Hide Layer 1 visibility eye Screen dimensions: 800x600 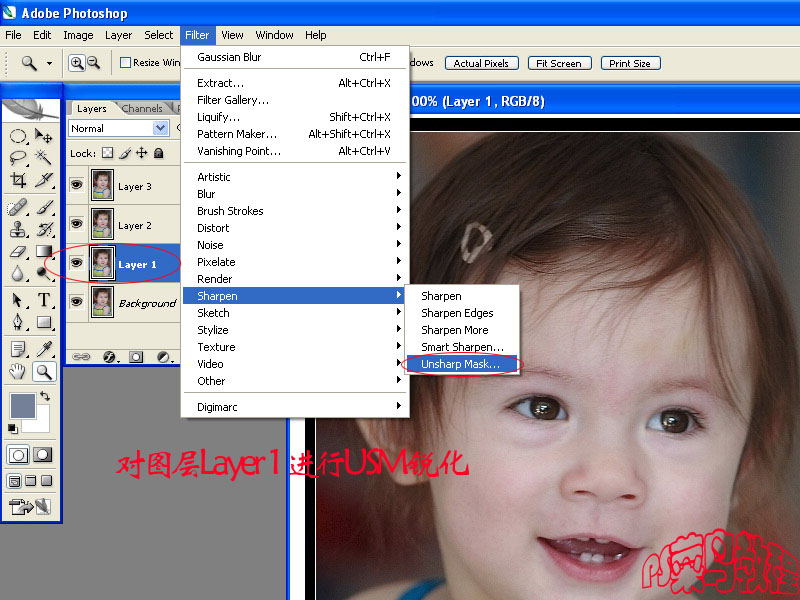[77, 263]
